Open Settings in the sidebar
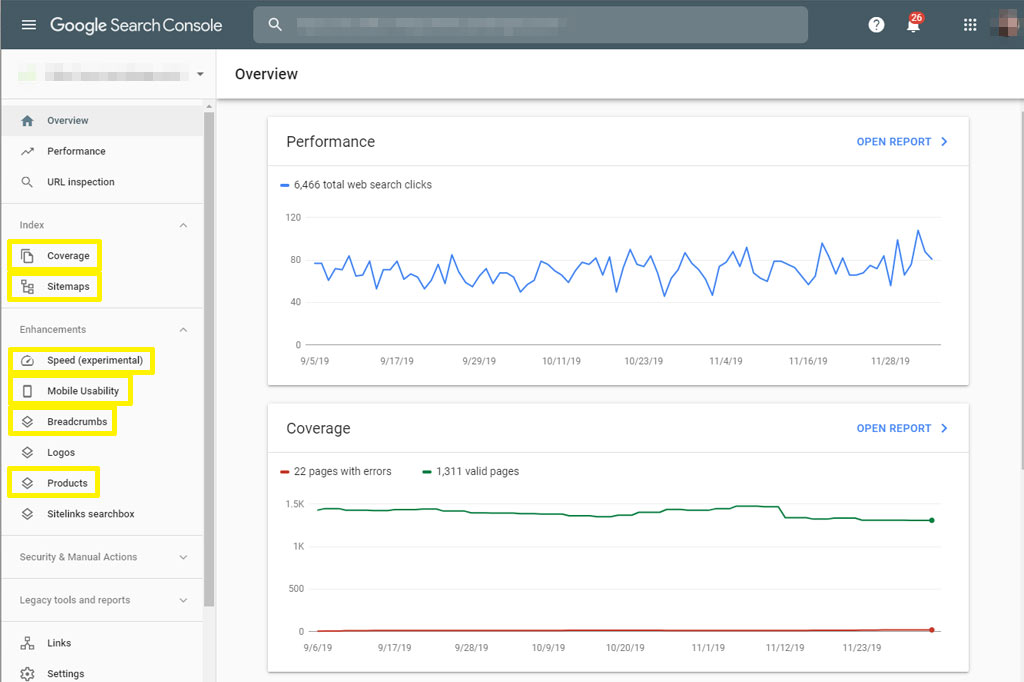The image size is (1024, 682). [103, 674]
